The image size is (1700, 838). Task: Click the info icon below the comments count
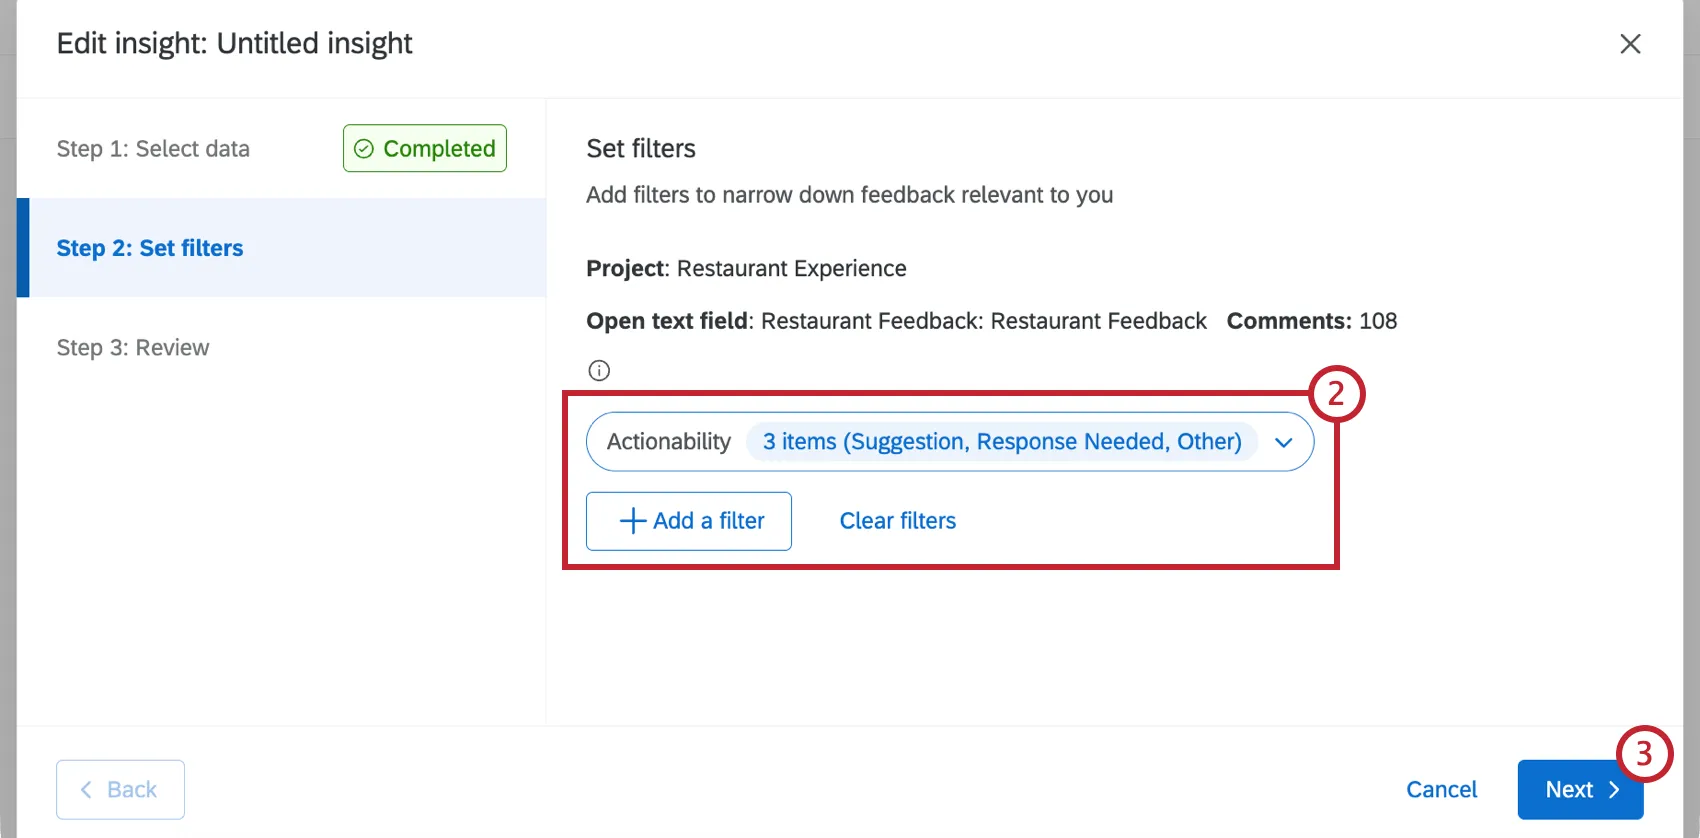[x=599, y=370]
